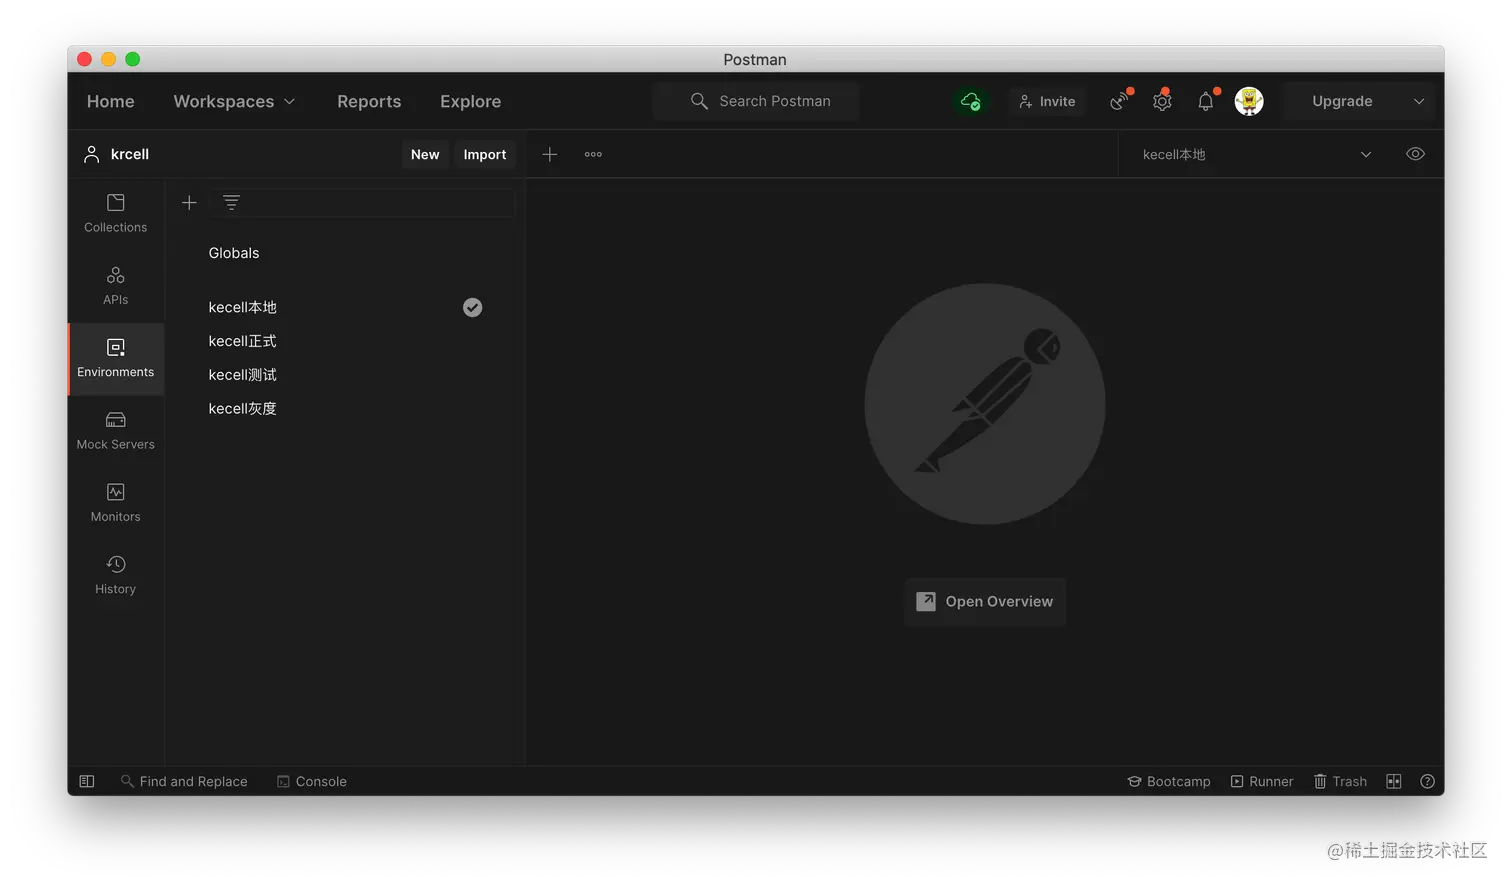Open a new tab with plus
Image resolution: width=1512 pixels, height=885 pixels.
coord(549,154)
